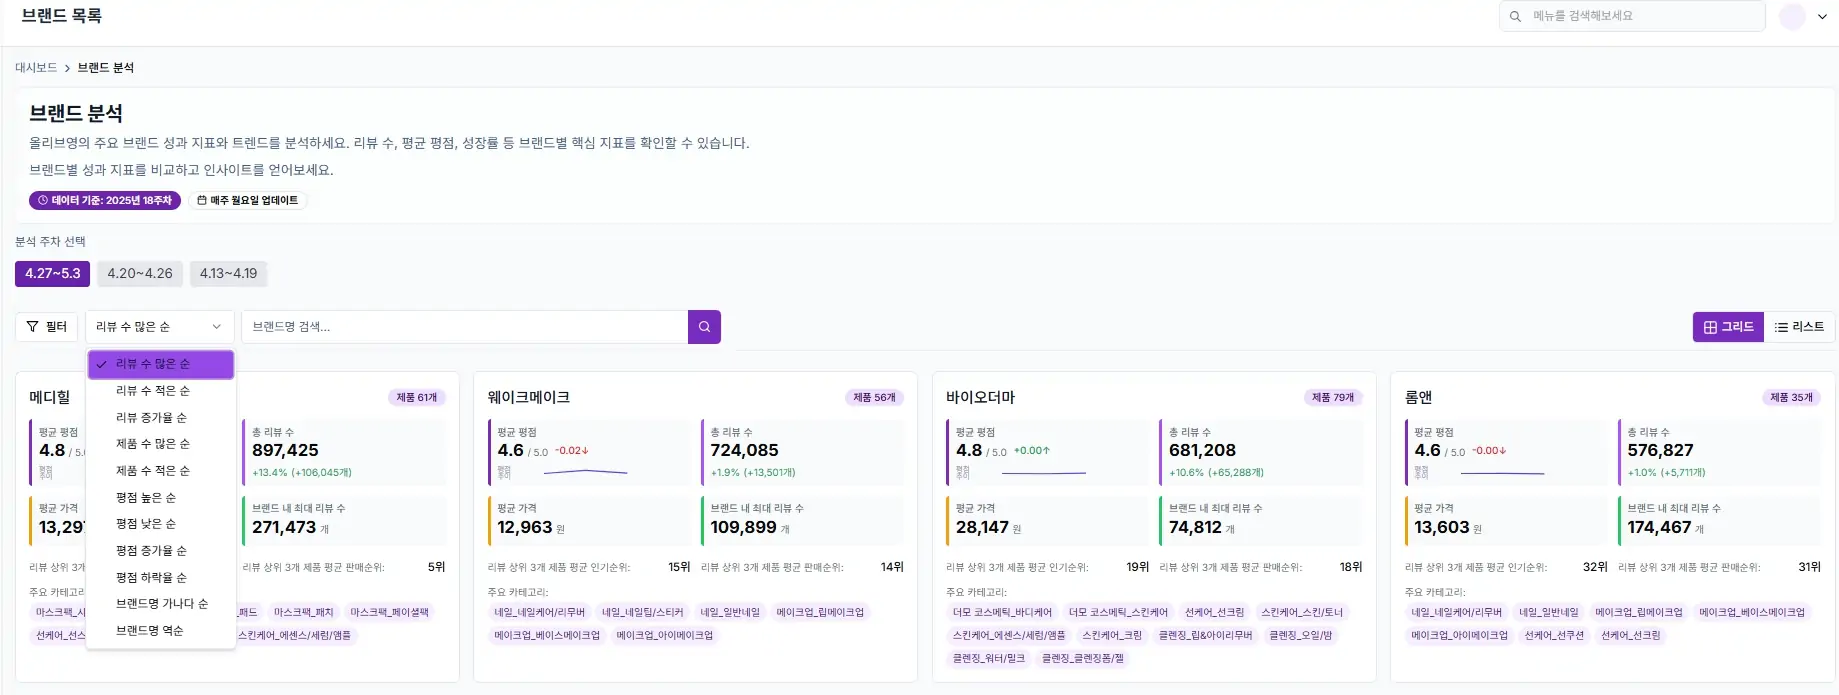Open the 메디힐 brand card title
The width and height of the screenshot is (1839, 695).
click(50, 397)
